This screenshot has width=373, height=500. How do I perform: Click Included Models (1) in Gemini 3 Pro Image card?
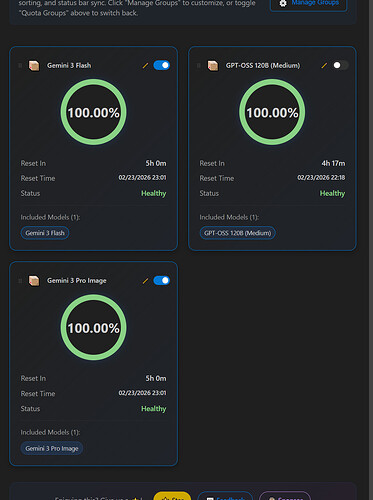(x=50, y=432)
